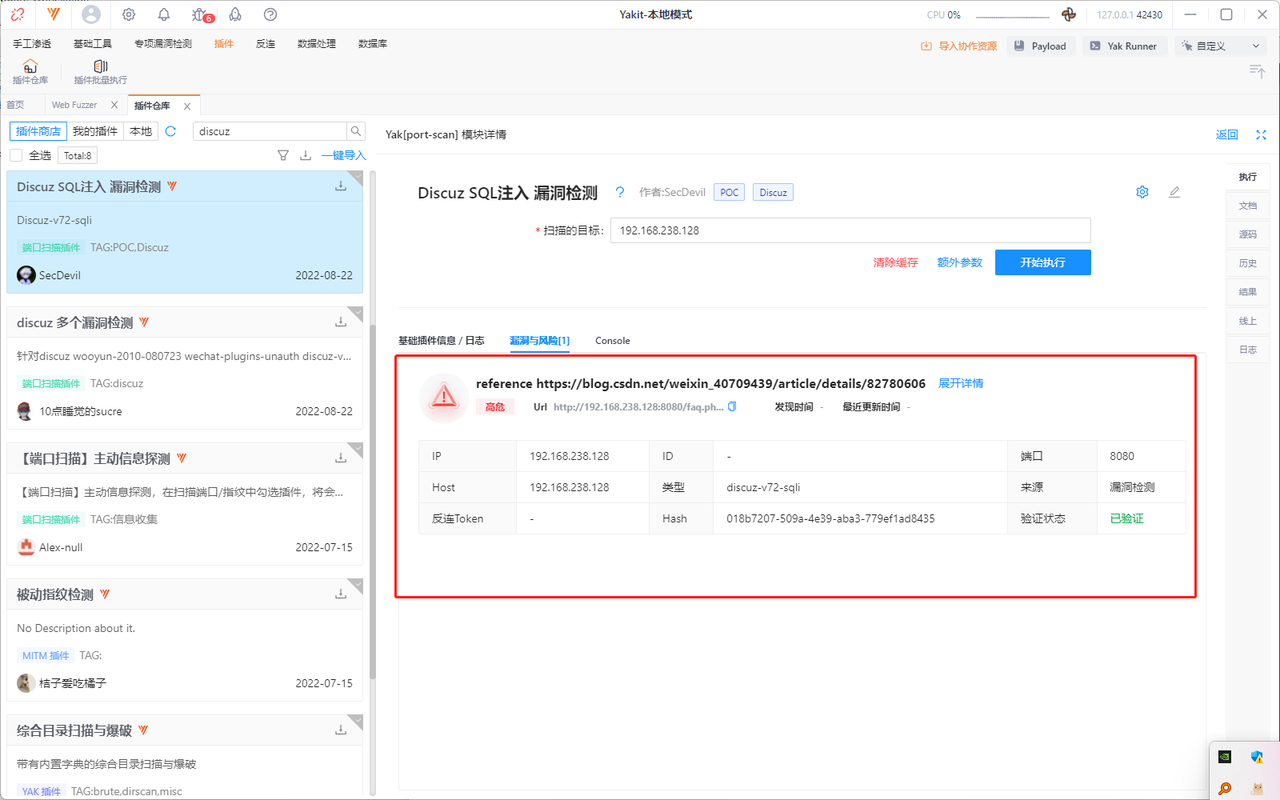The height and width of the screenshot is (800, 1280).
Task: Copy the vulnerability URL
Action: tap(732, 407)
